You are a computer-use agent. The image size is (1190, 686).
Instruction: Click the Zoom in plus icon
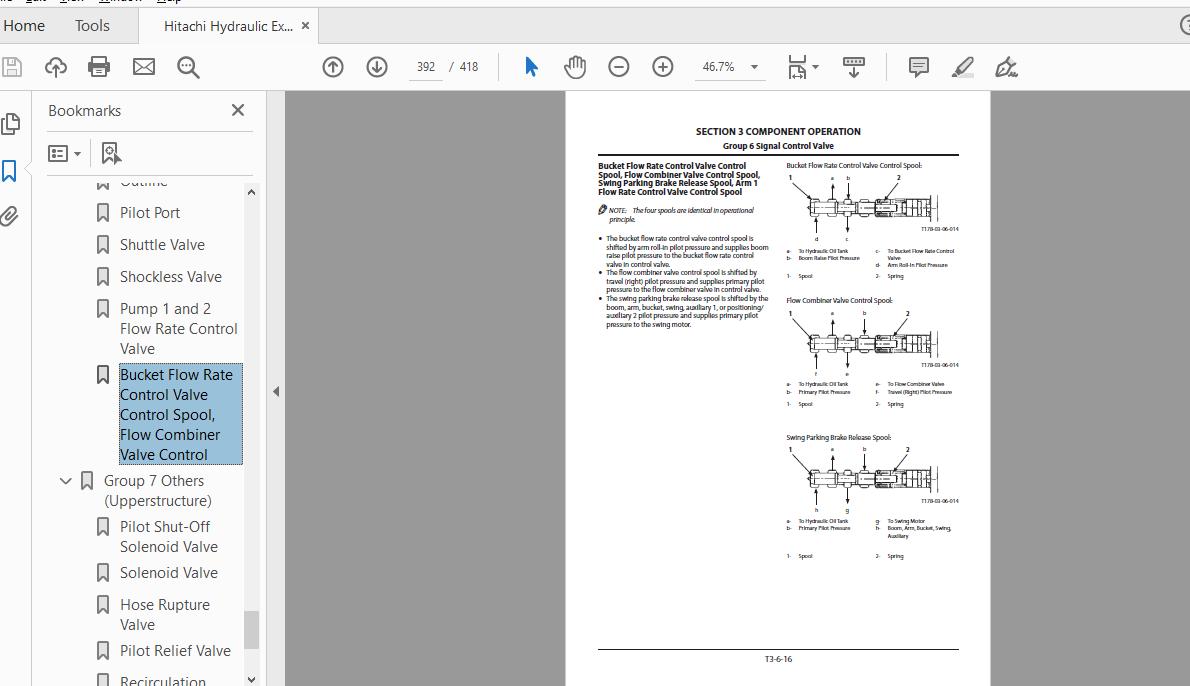663,67
